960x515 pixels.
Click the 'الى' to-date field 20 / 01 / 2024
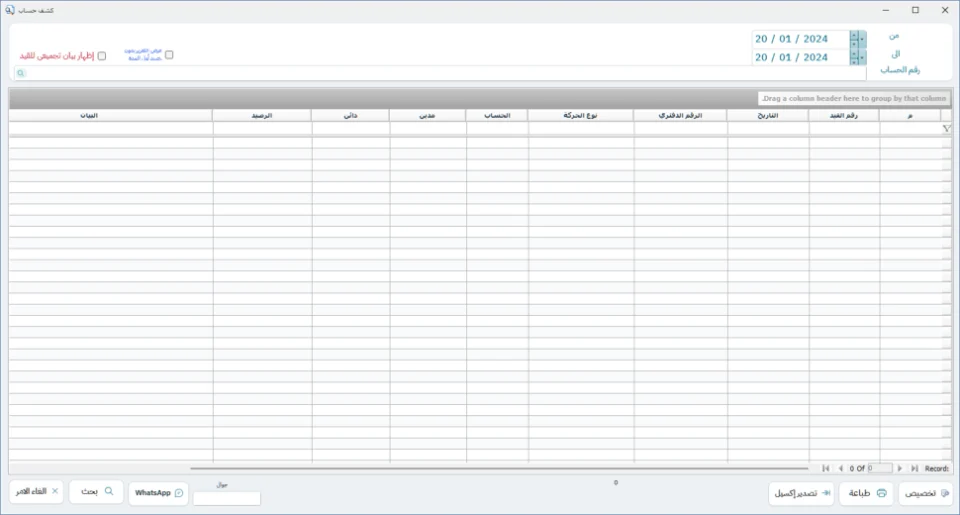tap(801, 58)
